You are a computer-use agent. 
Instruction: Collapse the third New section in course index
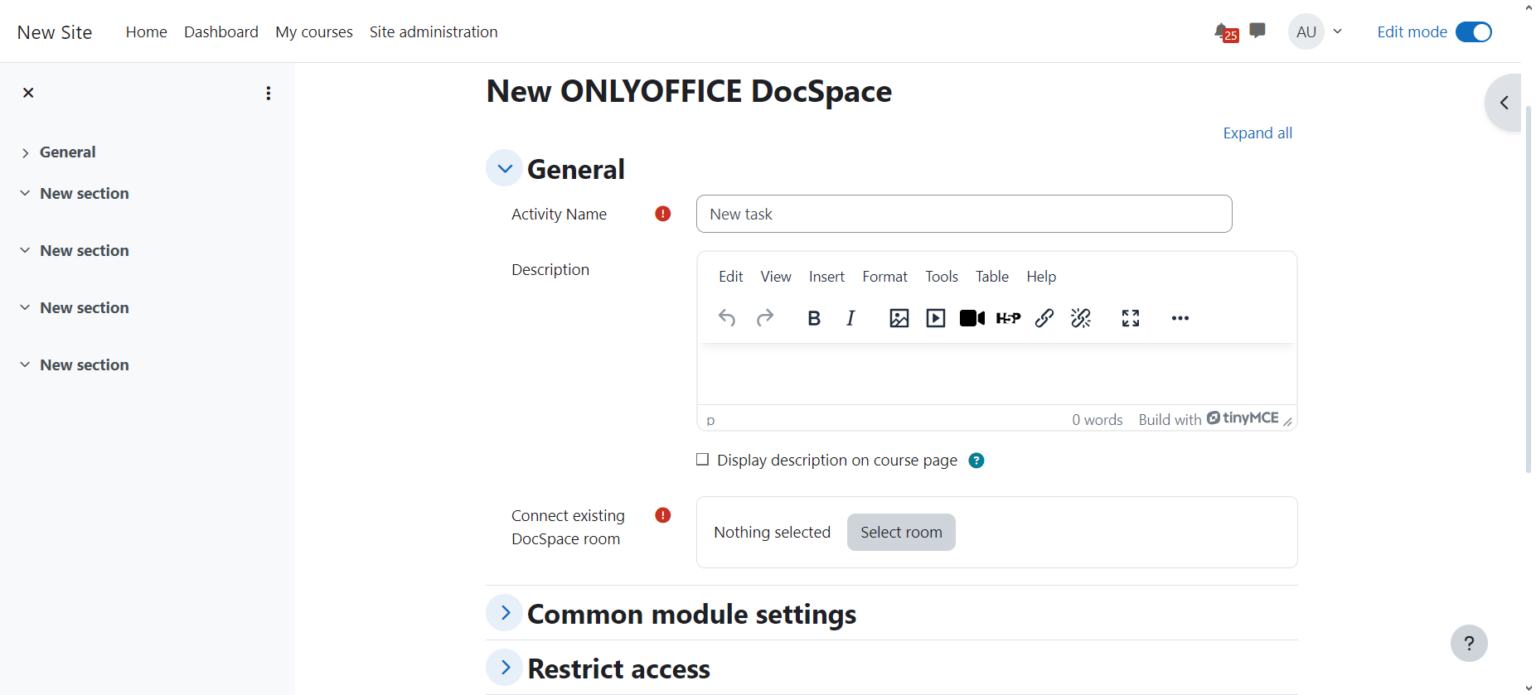25,307
